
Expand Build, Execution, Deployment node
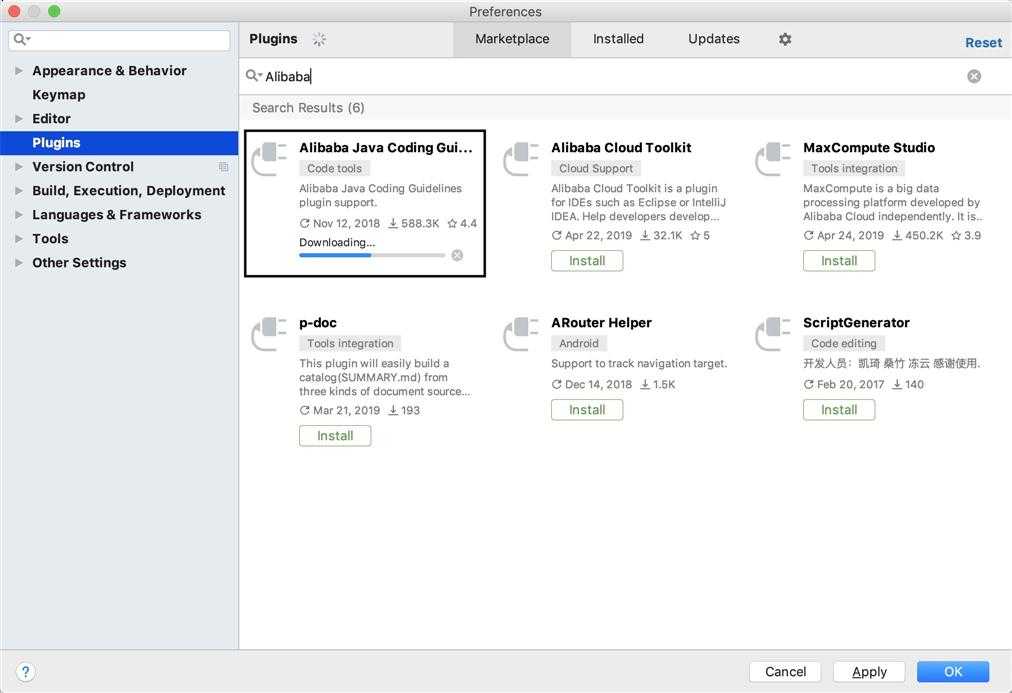[x=19, y=190]
